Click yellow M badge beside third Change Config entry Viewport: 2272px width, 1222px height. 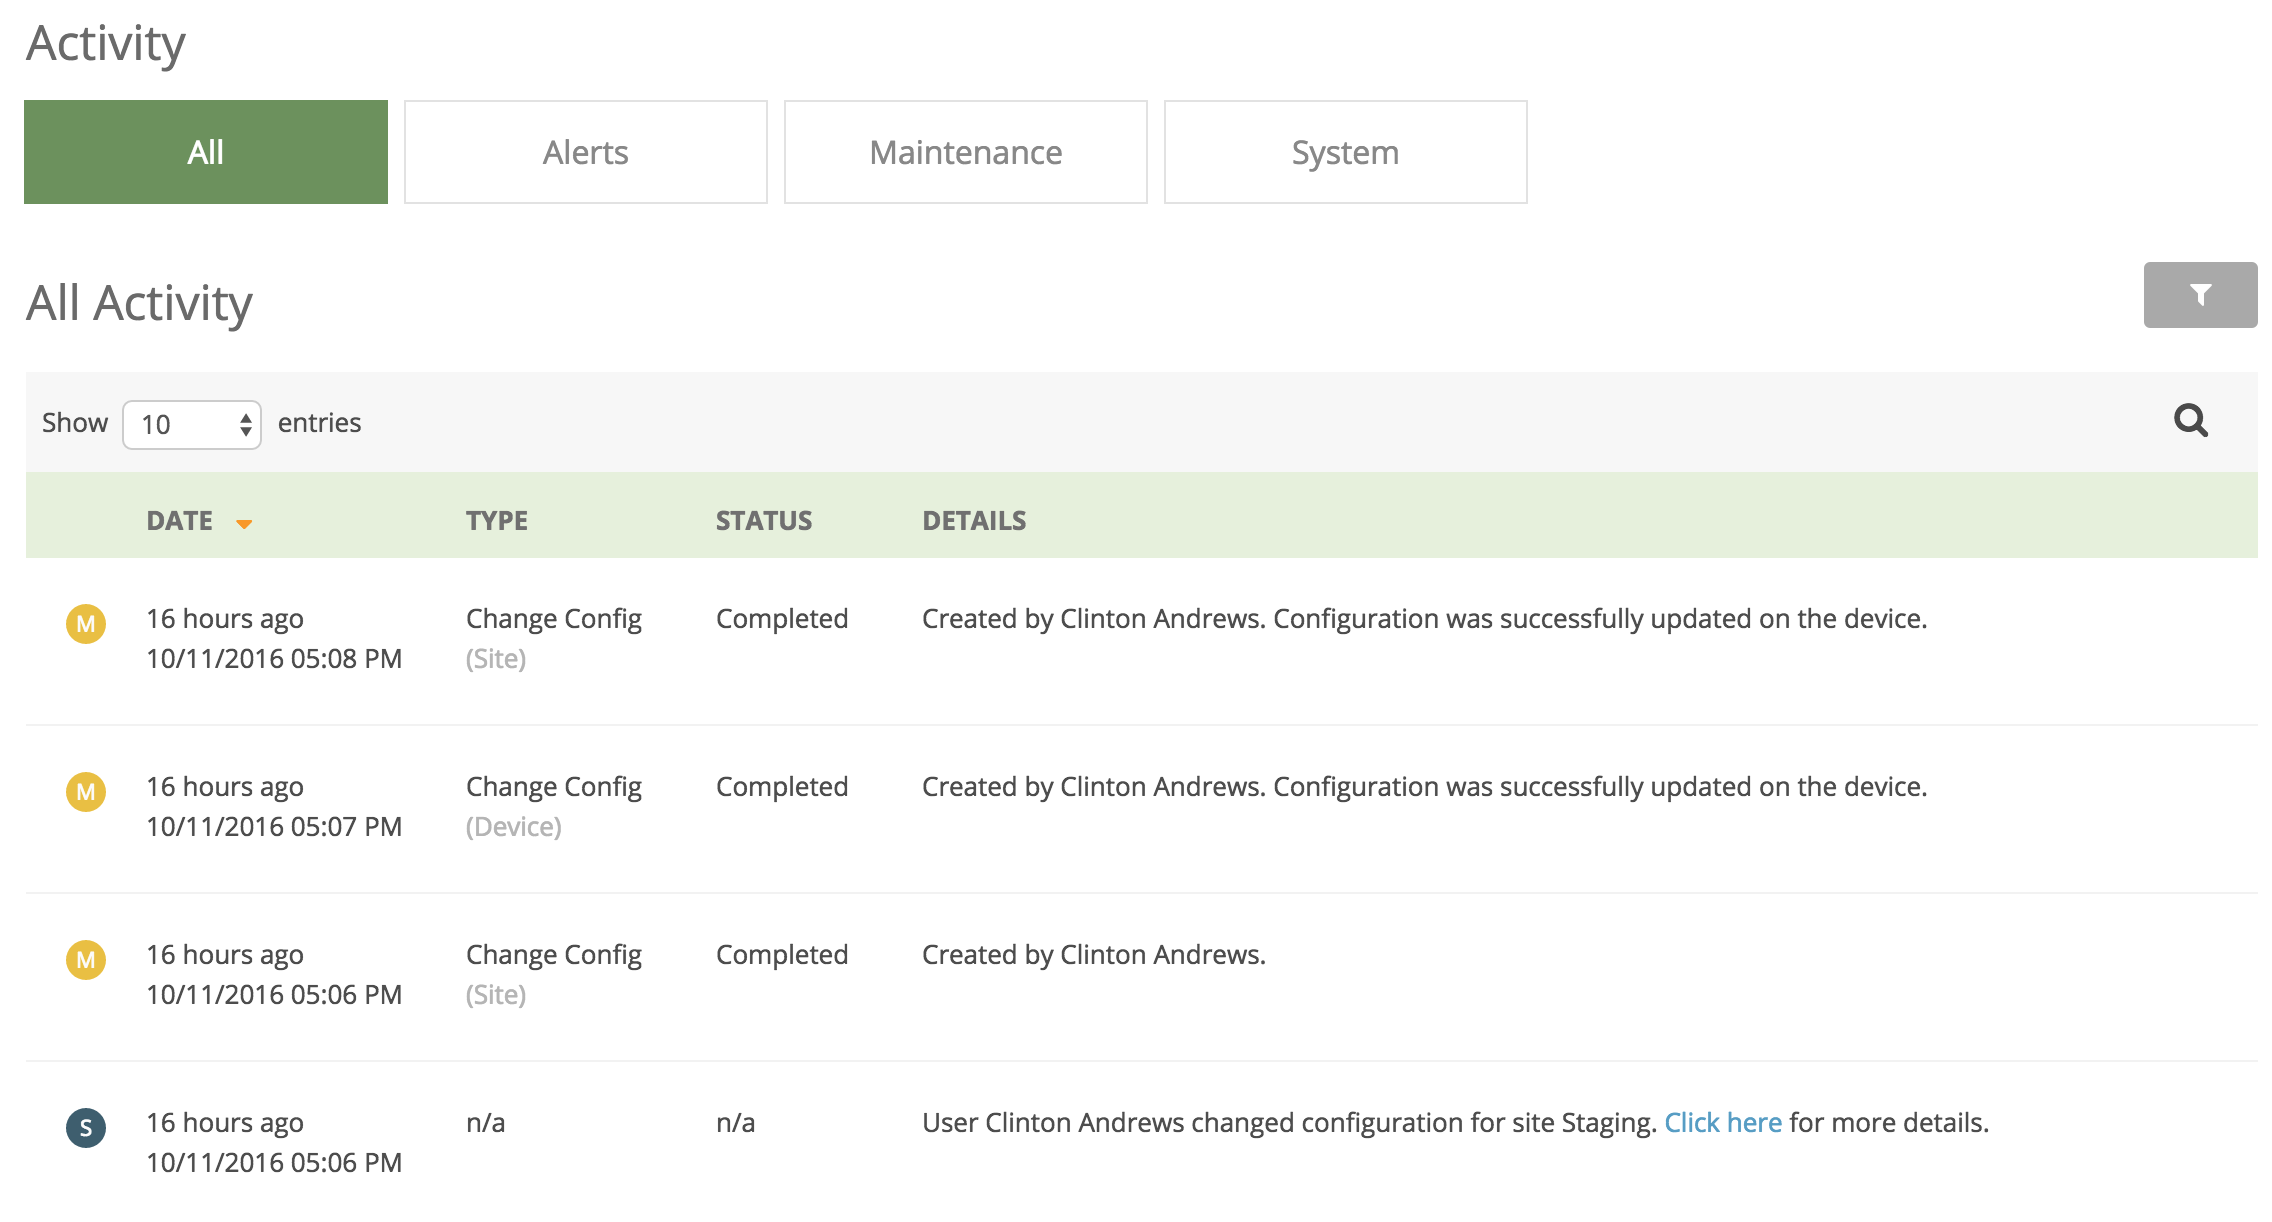pyautogui.click(x=86, y=960)
